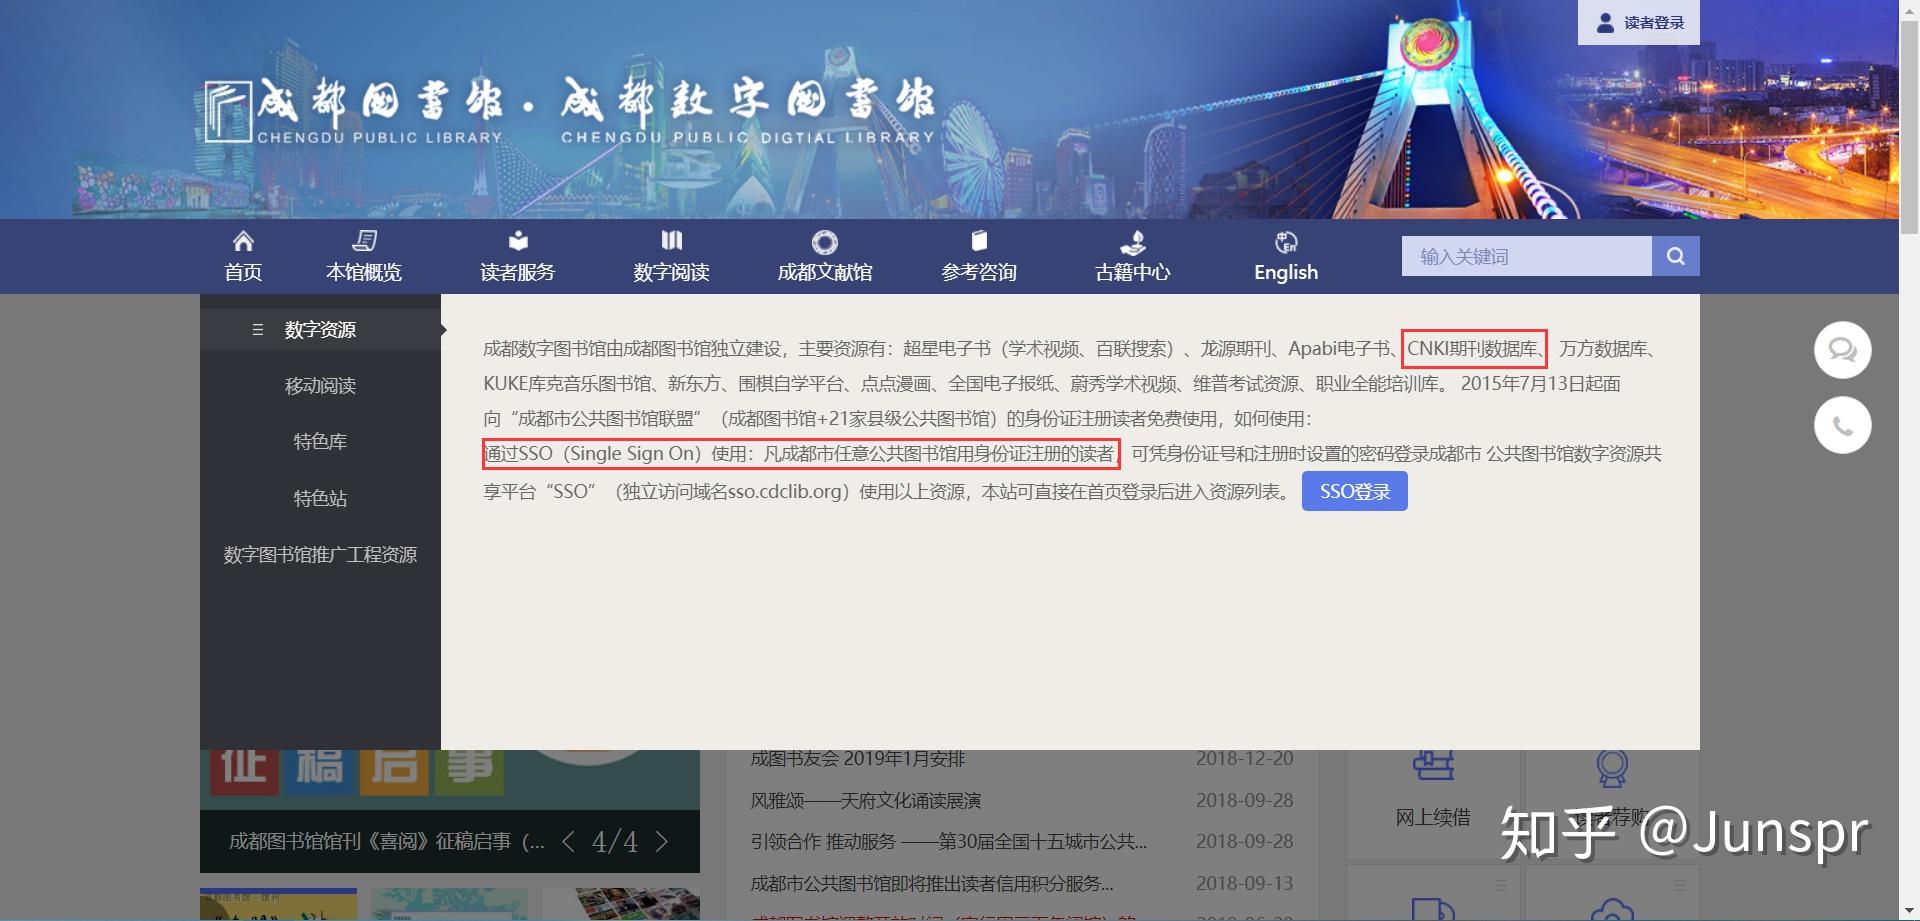The width and height of the screenshot is (1920, 921).
Task: Select 特色站 in the sidebar
Action: [320, 498]
